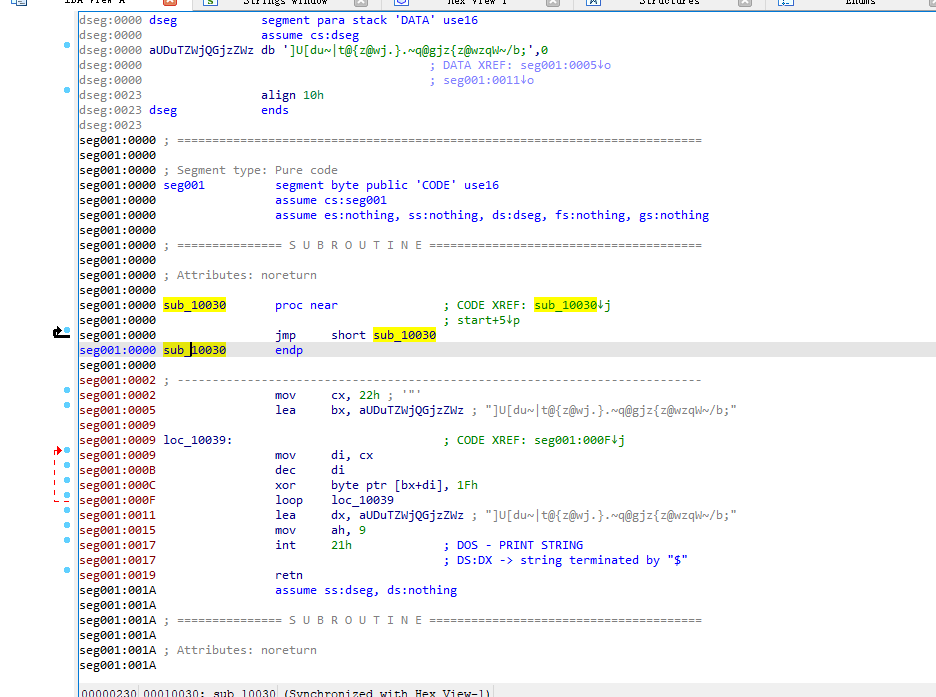Image resolution: width=936 pixels, height=697 pixels.
Task: Toggle breakpoint dot at seg001:0019 retn
Action: point(67,570)
